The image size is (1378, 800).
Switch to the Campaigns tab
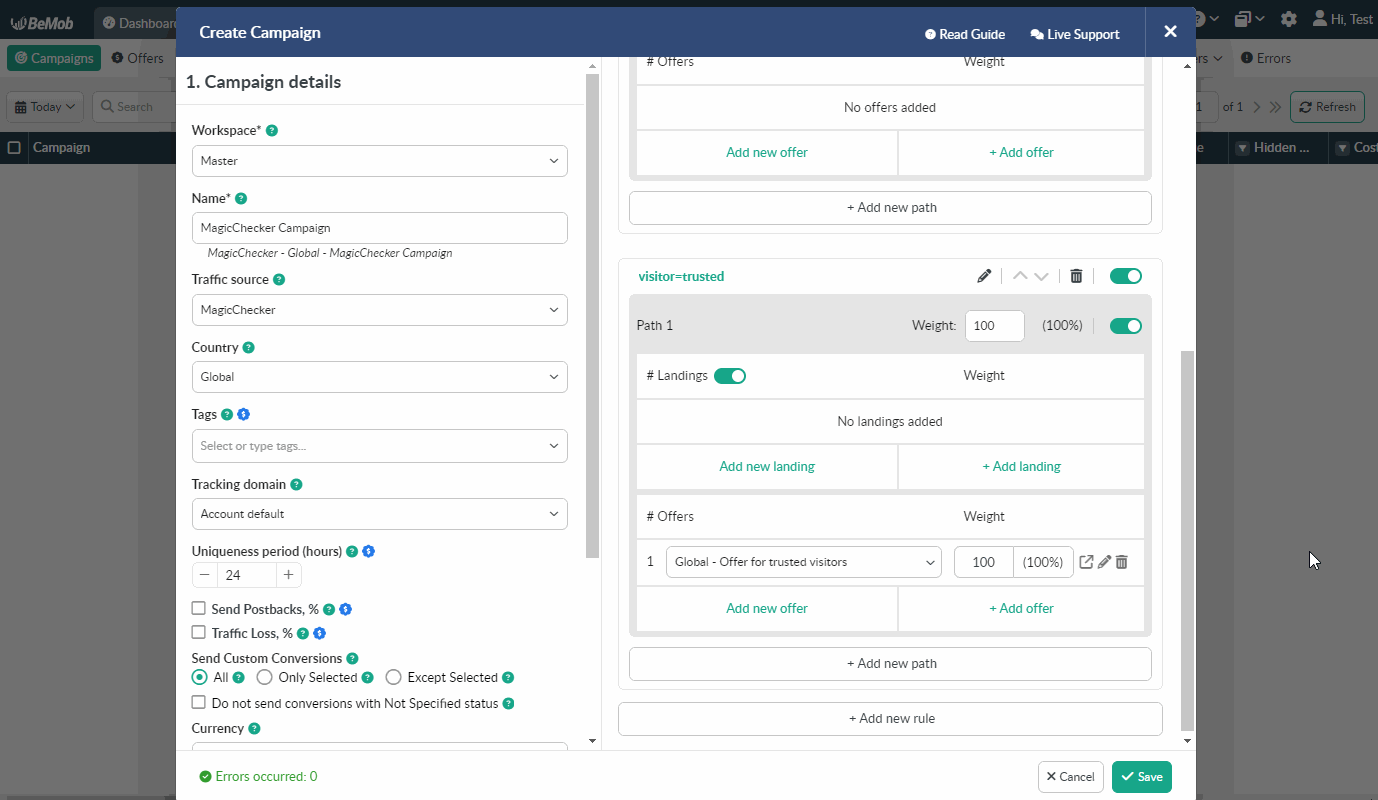[54, 58]
